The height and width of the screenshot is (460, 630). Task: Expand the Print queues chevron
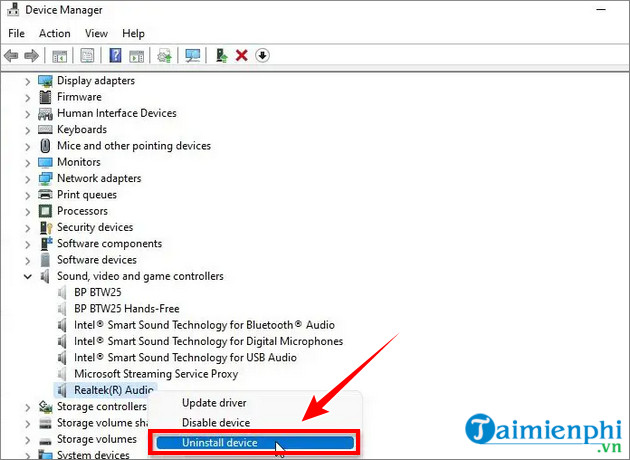coord(27,196)
